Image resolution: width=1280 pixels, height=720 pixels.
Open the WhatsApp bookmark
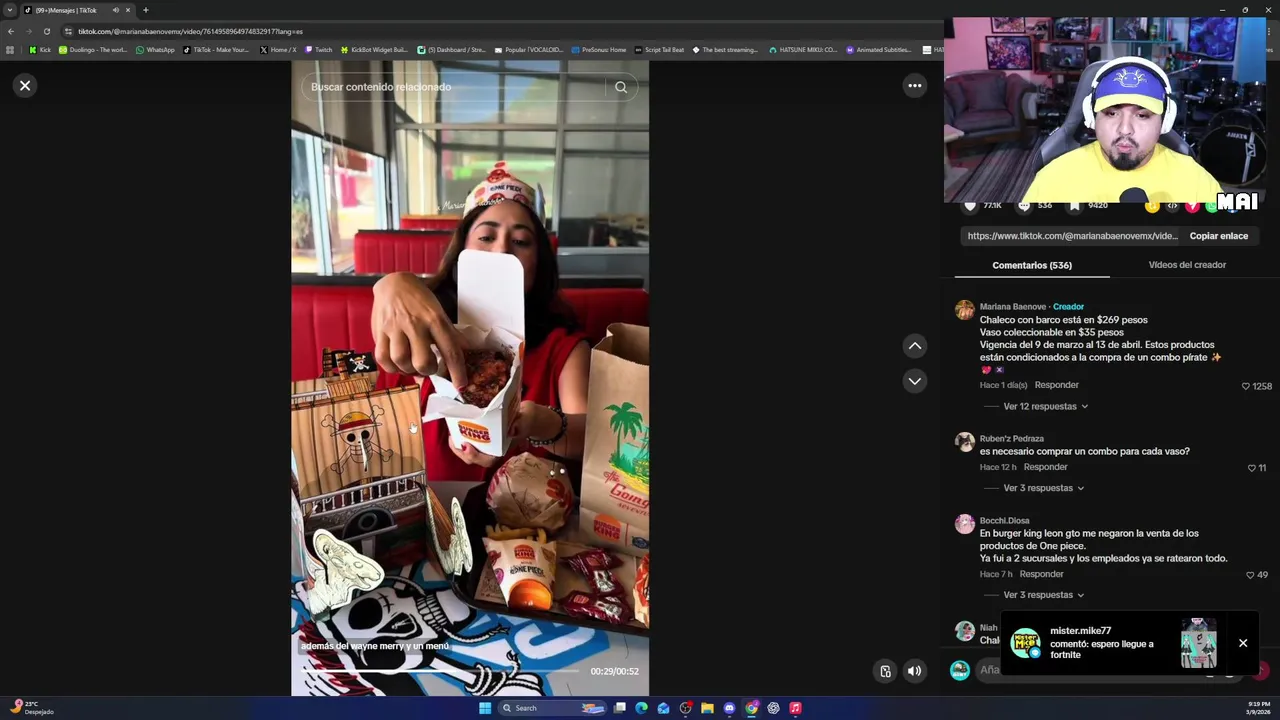[x=155, y=50]
